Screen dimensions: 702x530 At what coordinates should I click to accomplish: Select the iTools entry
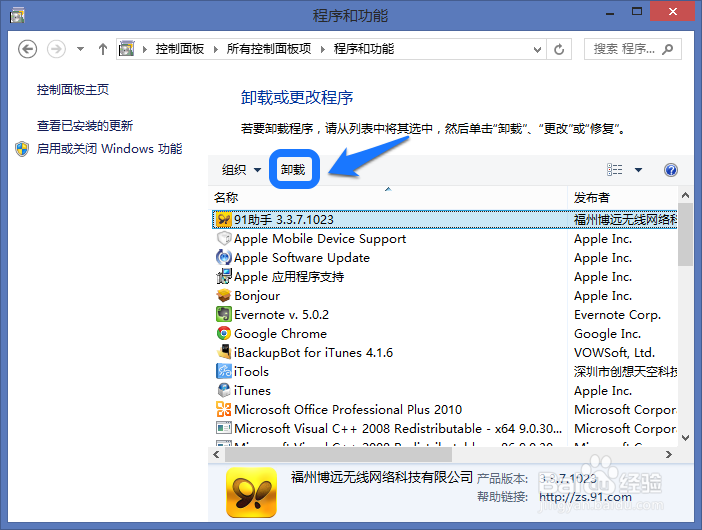point(445,372)
